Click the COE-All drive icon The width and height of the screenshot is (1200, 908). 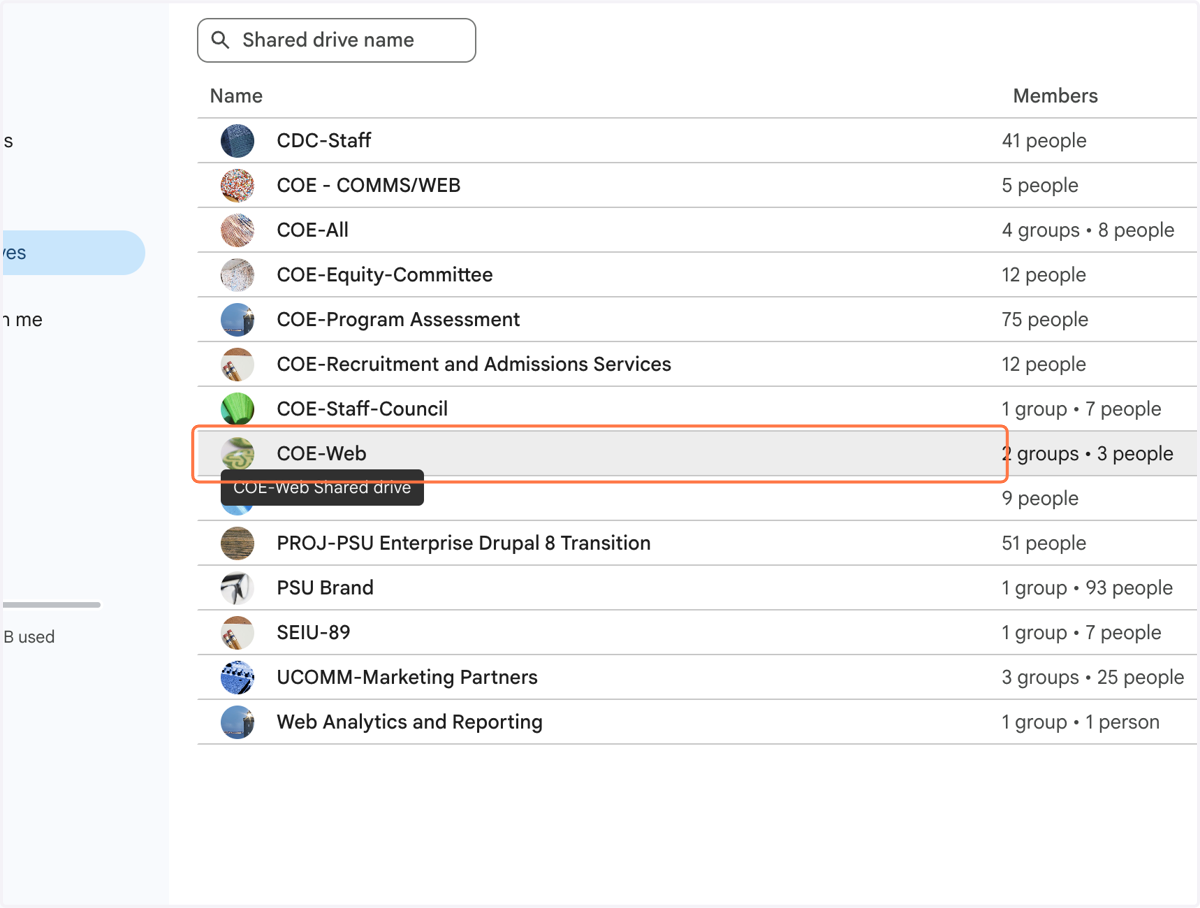point(238,230)
